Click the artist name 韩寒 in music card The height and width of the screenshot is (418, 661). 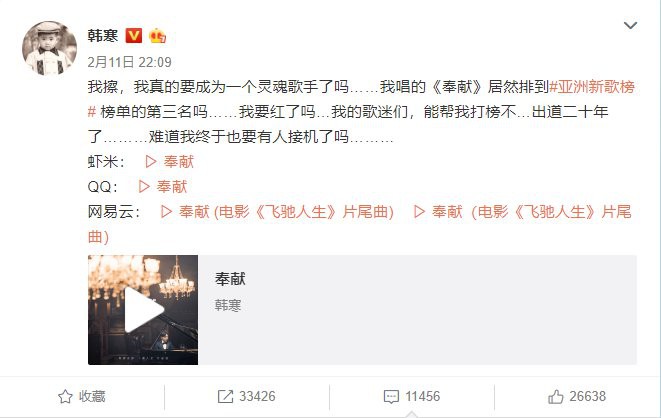pyautogui.click(x=228, y=305)
